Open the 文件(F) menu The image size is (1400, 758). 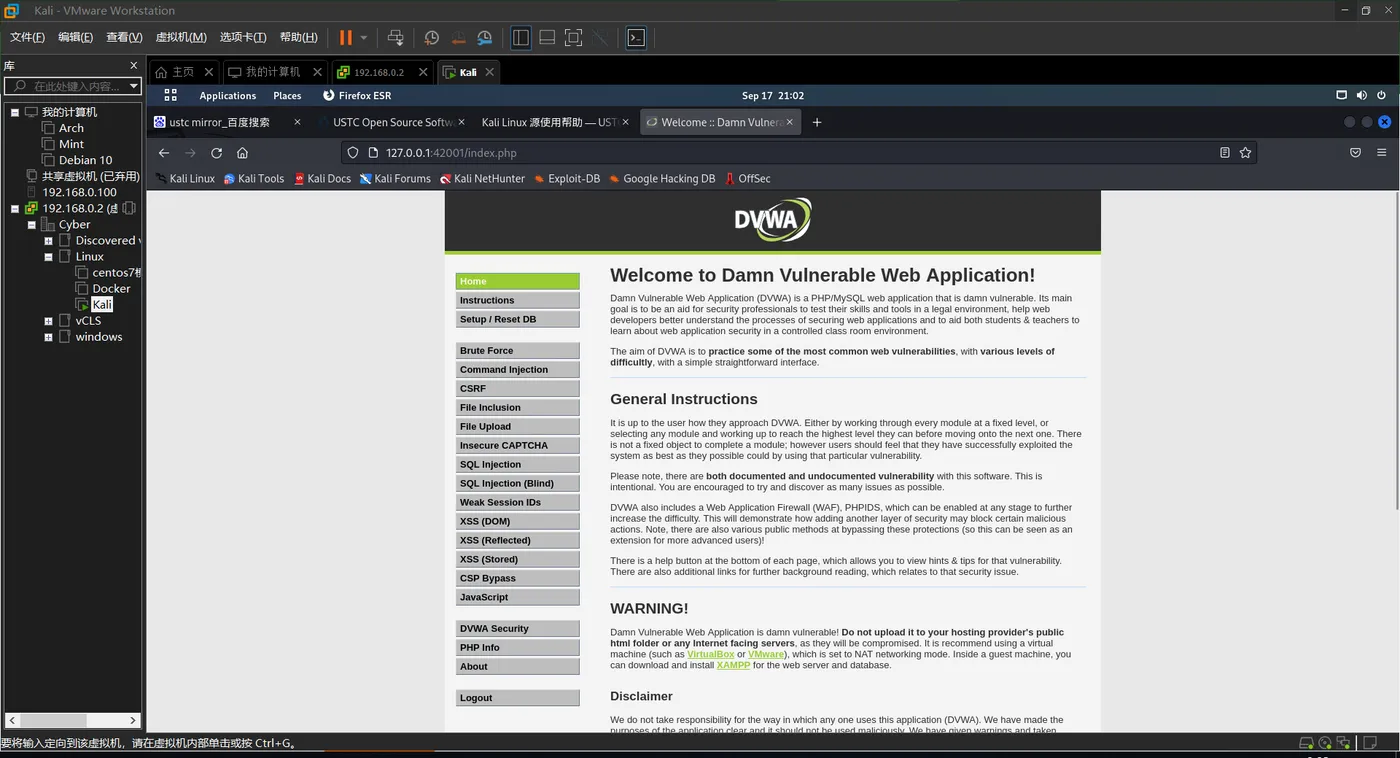(27, 37)
